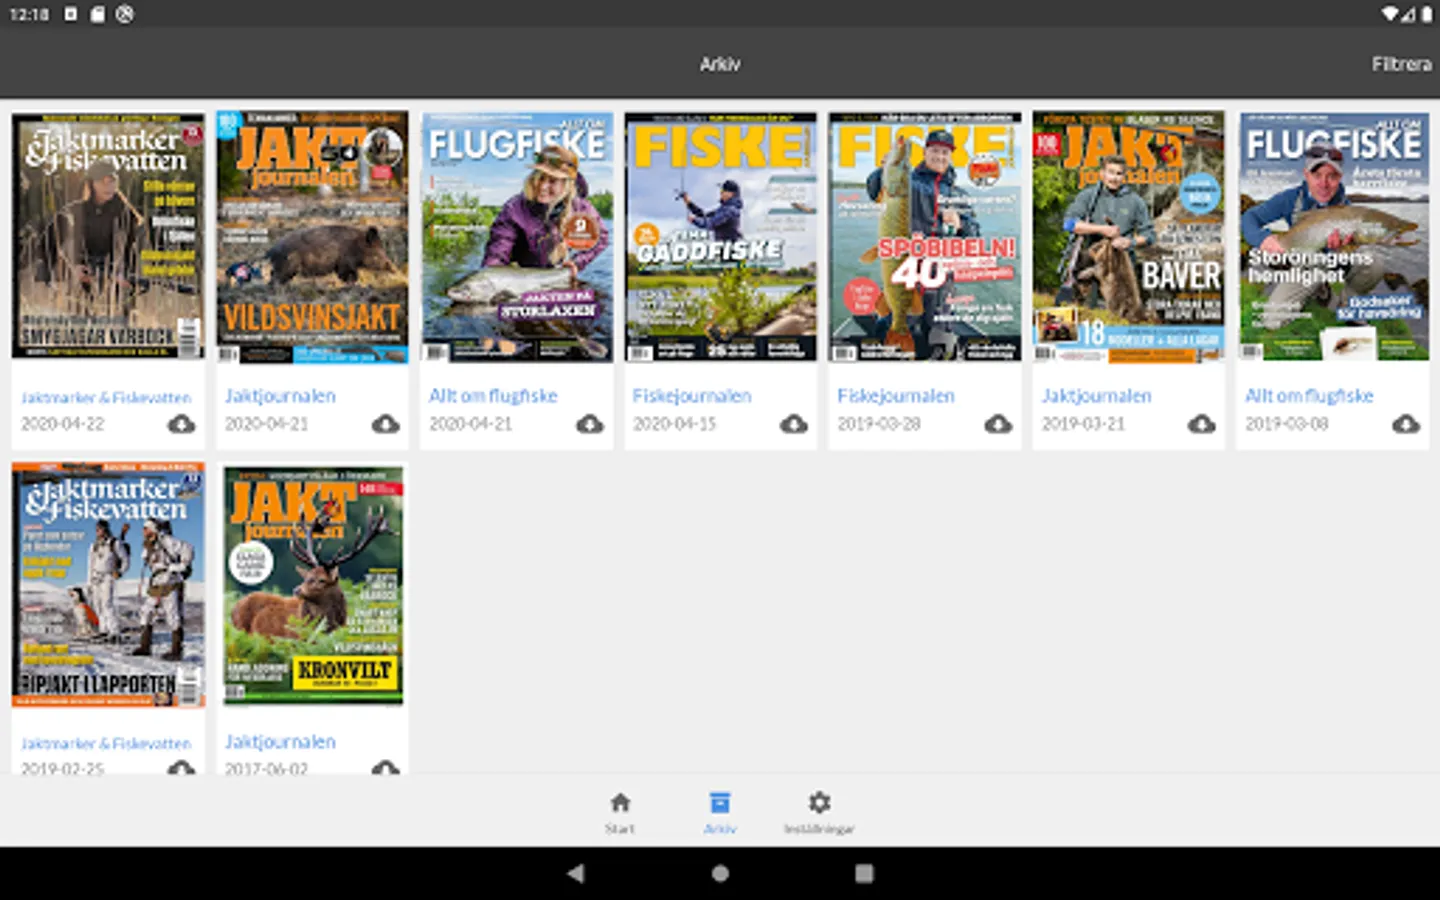This screenshot has height=900, width=1440.
Task: Download Jaktjournalen 2017-06-02 cloud icon
Action: [x=385, y=767]
